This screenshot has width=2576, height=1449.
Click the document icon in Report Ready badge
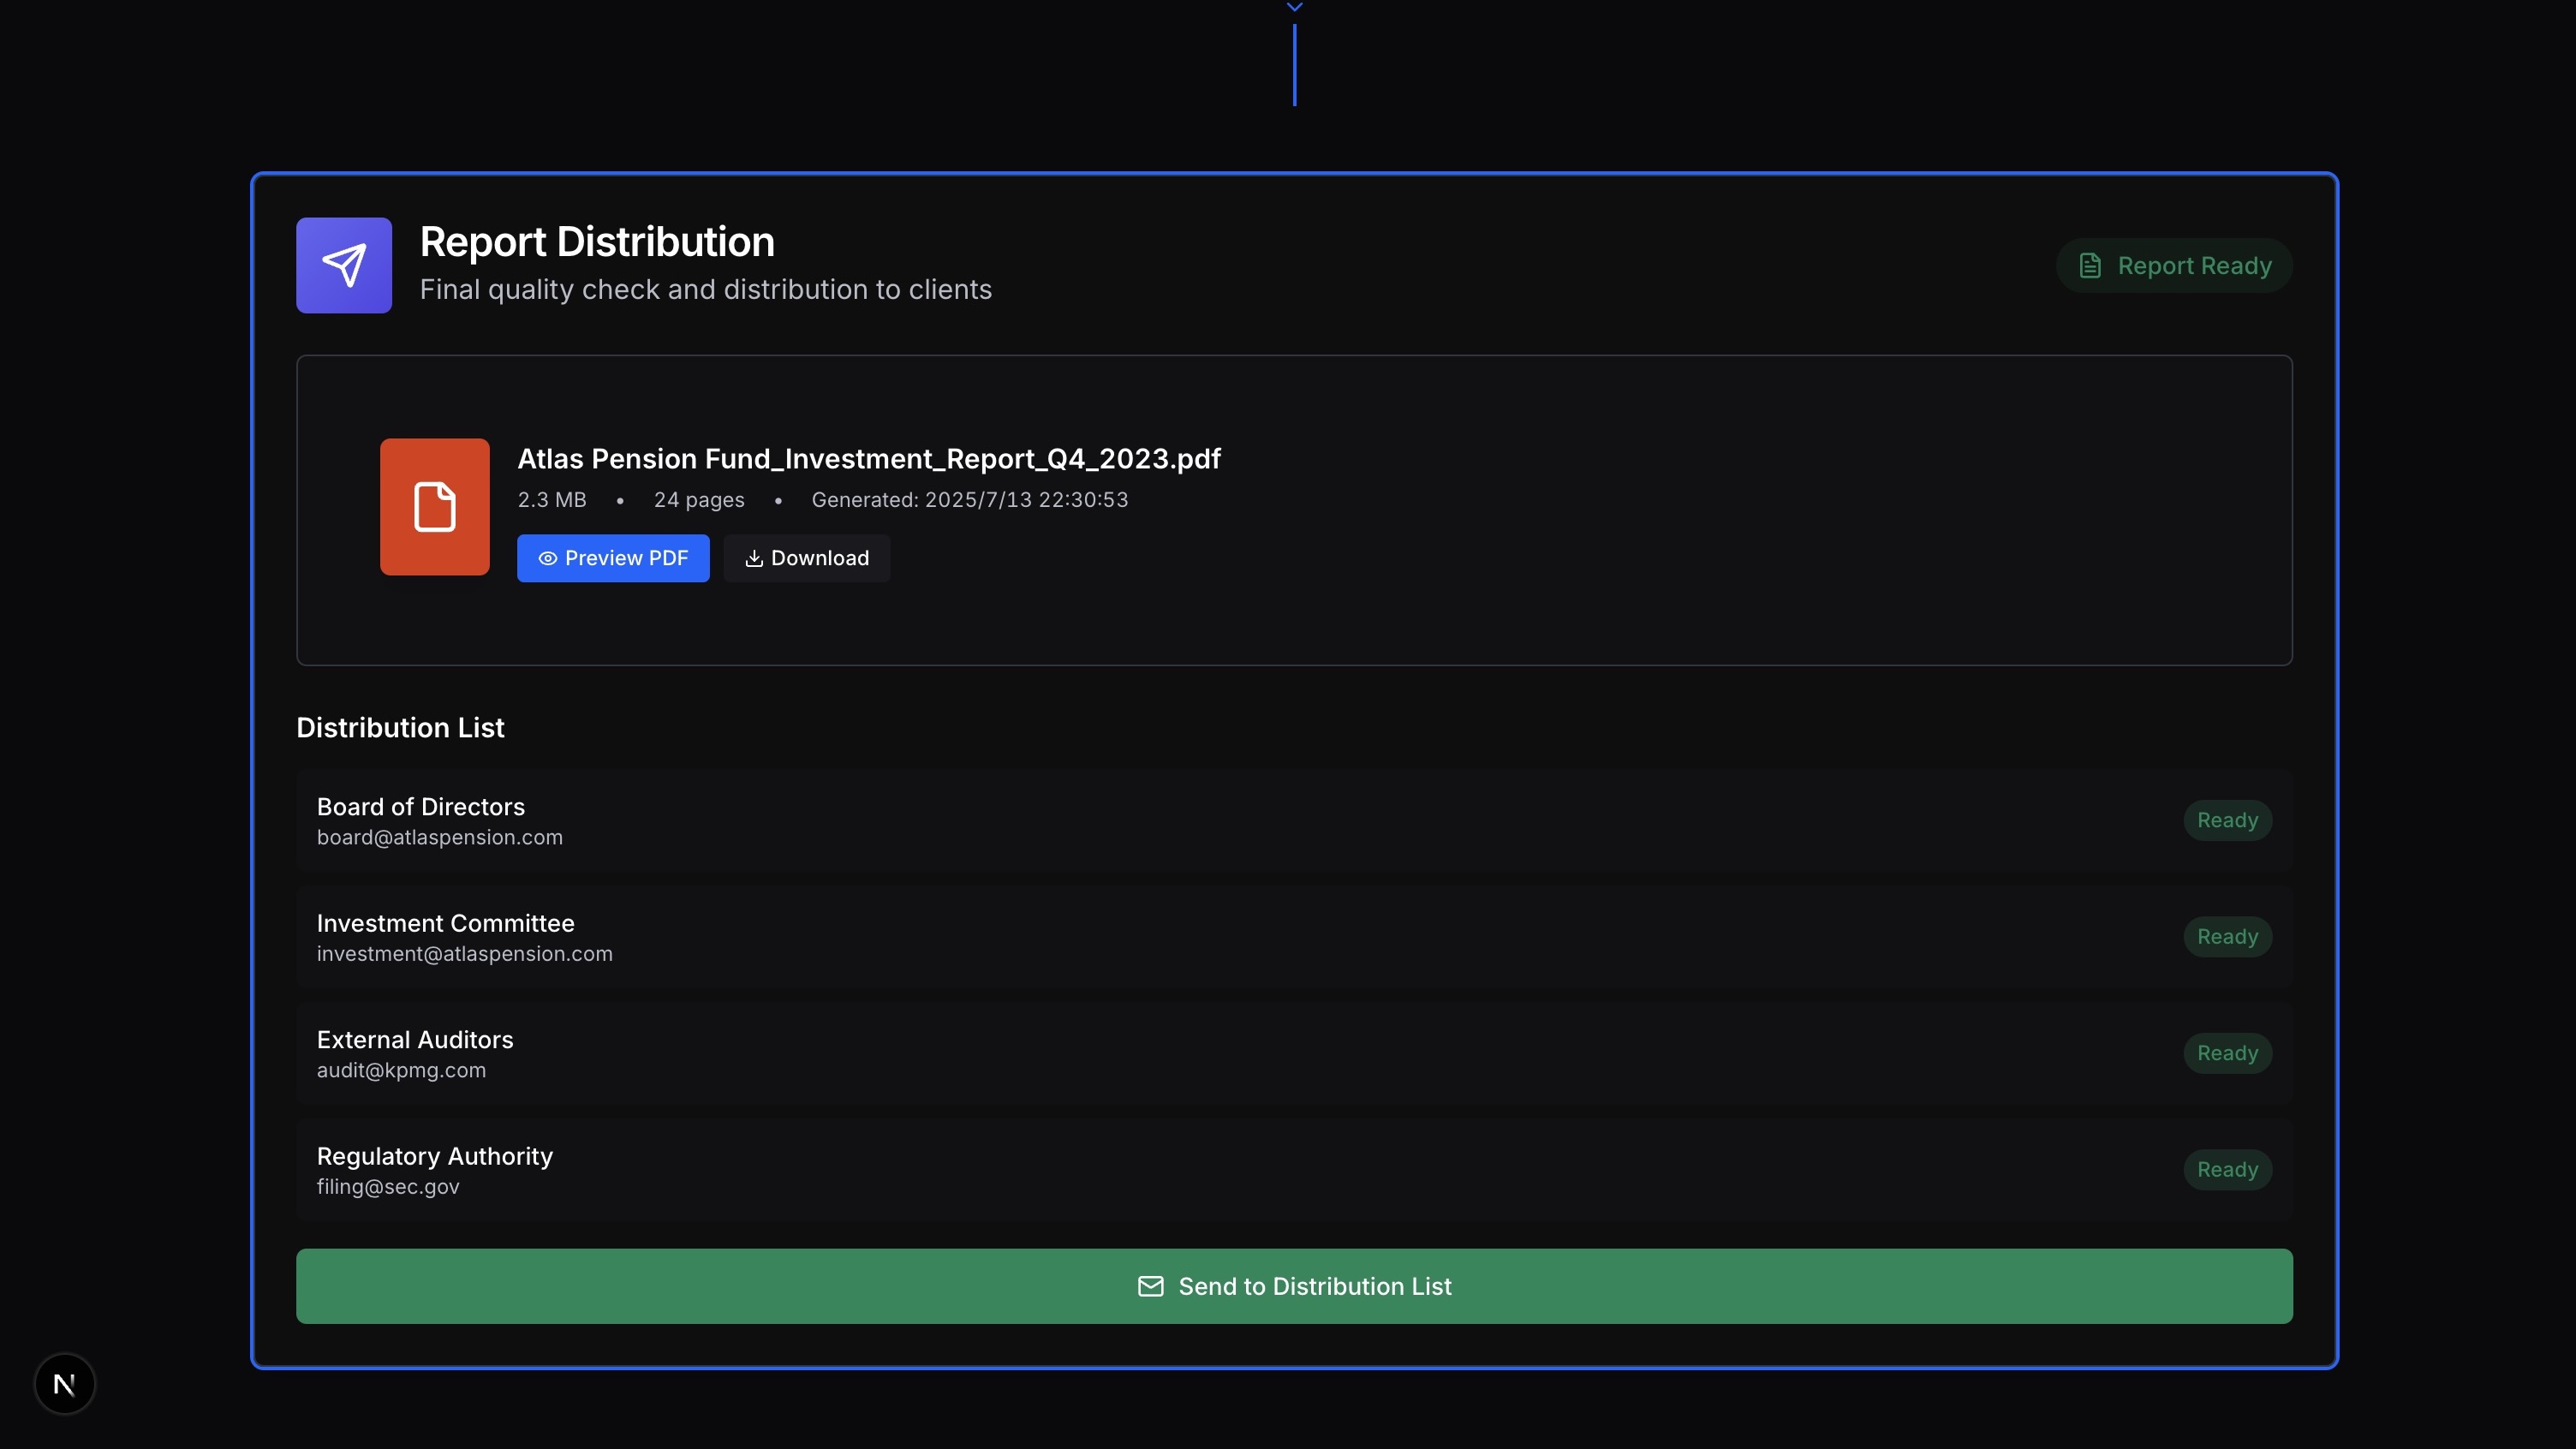tap(2090, 265)
